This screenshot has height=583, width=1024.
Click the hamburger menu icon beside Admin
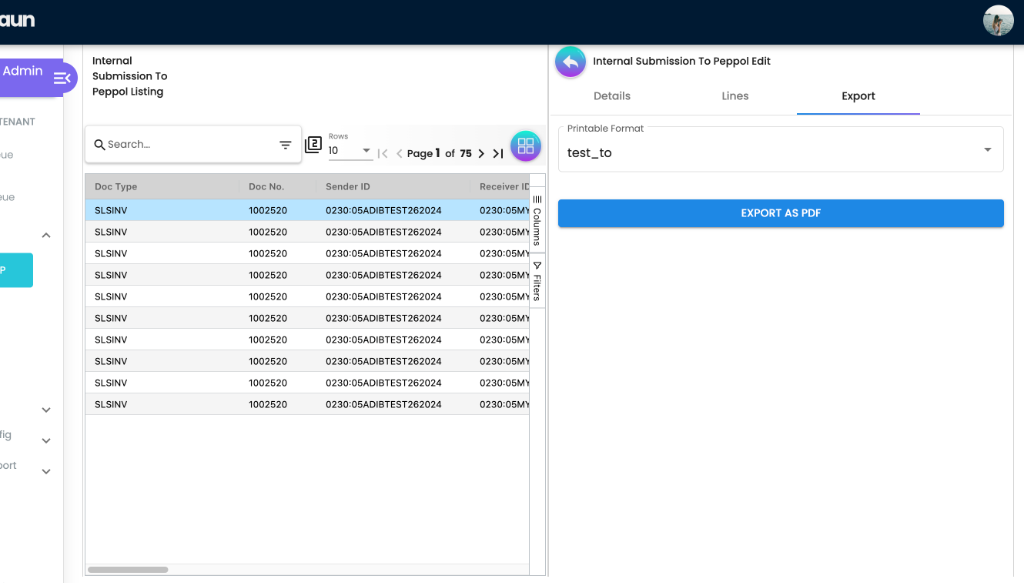(x=62, y=77)
